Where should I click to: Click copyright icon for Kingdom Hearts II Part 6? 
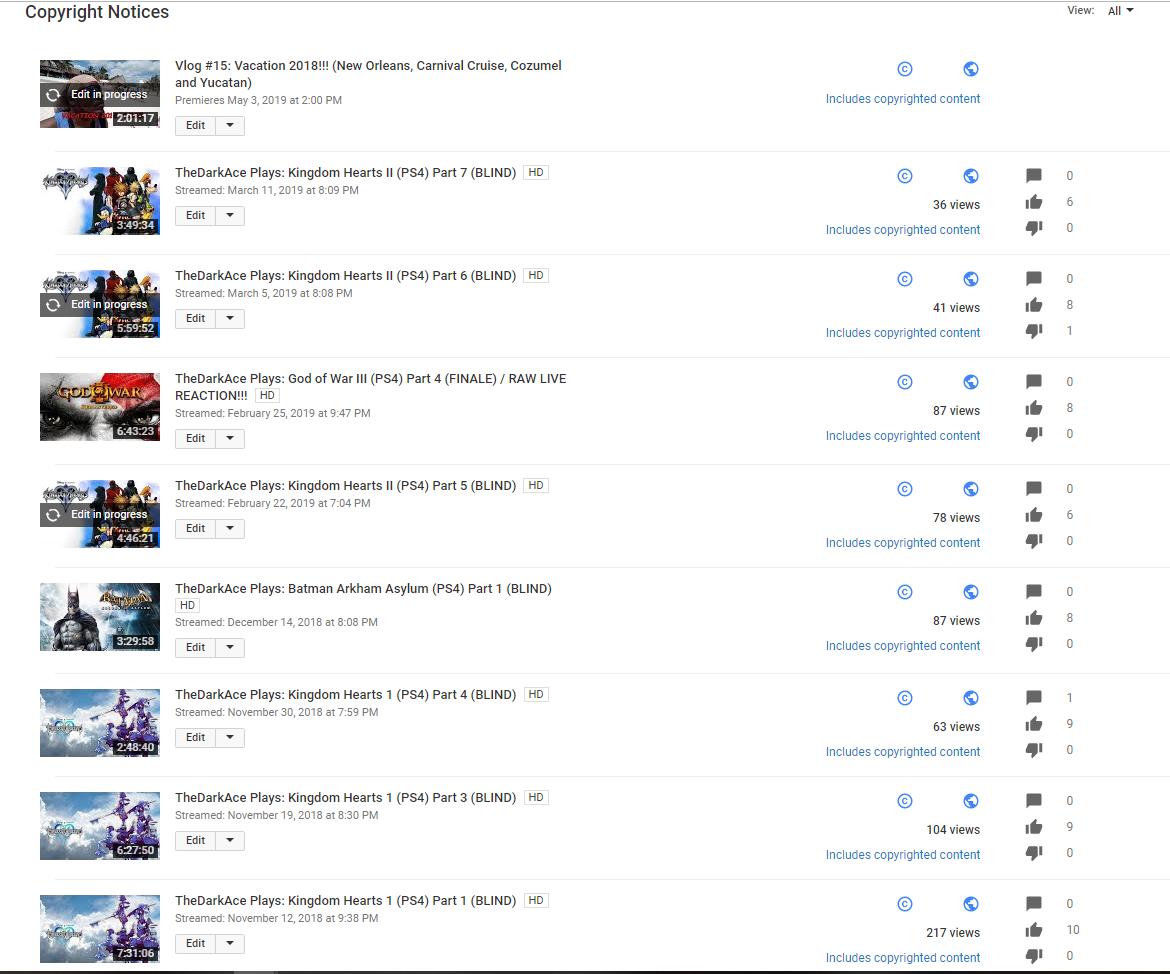904,279
